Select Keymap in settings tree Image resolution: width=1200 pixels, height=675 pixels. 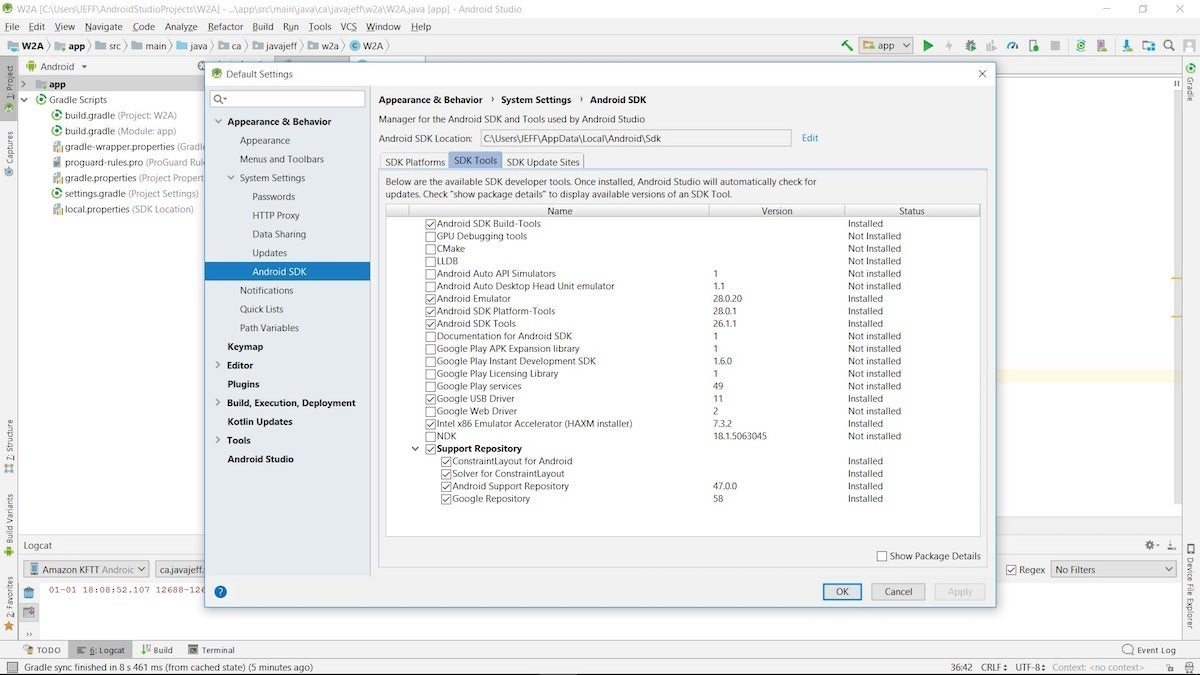pyautogui.click(x=245, y=347)
